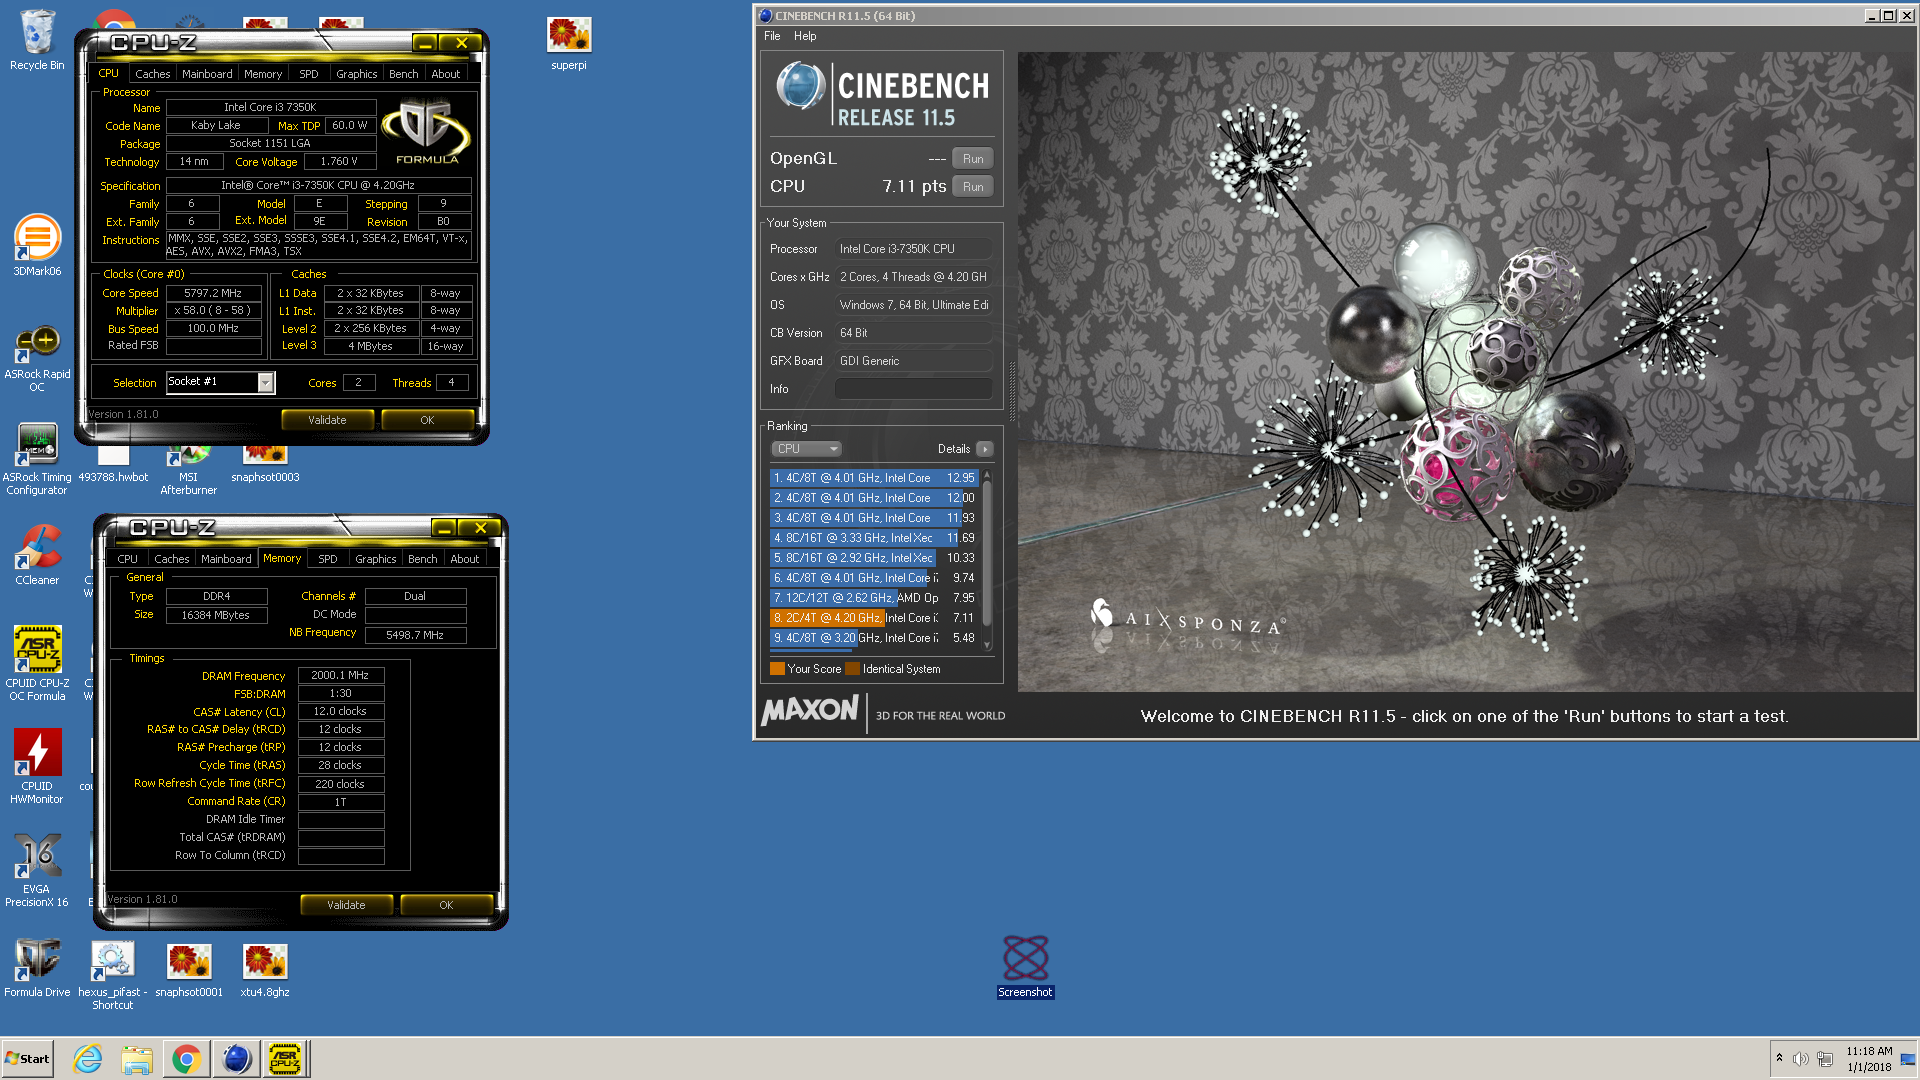Switch to the CPU-Z taskbar icon
Image resolution: width=1920 pixels, height=1080 pixels.
click(285, 1059)
